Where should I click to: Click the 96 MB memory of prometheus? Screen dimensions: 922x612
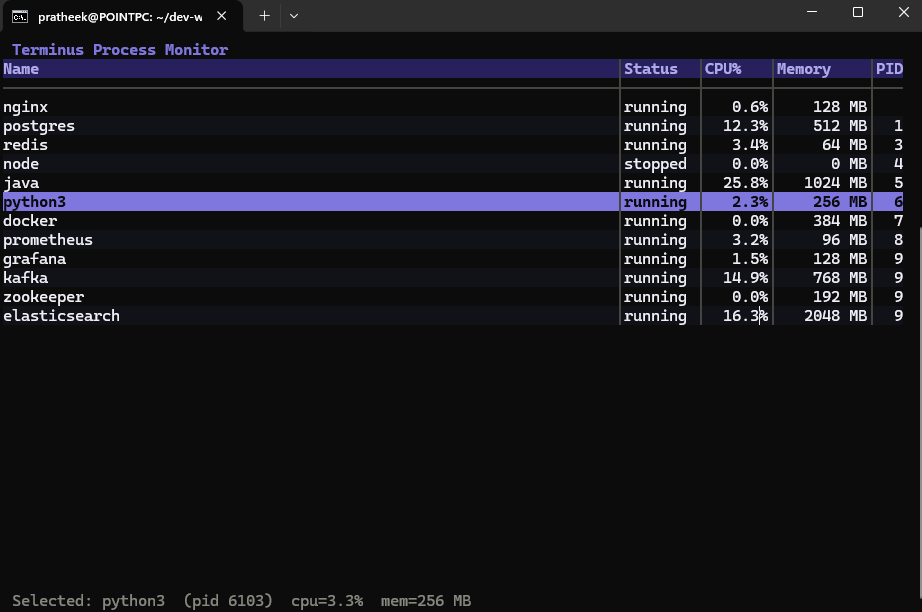[844, 240]
